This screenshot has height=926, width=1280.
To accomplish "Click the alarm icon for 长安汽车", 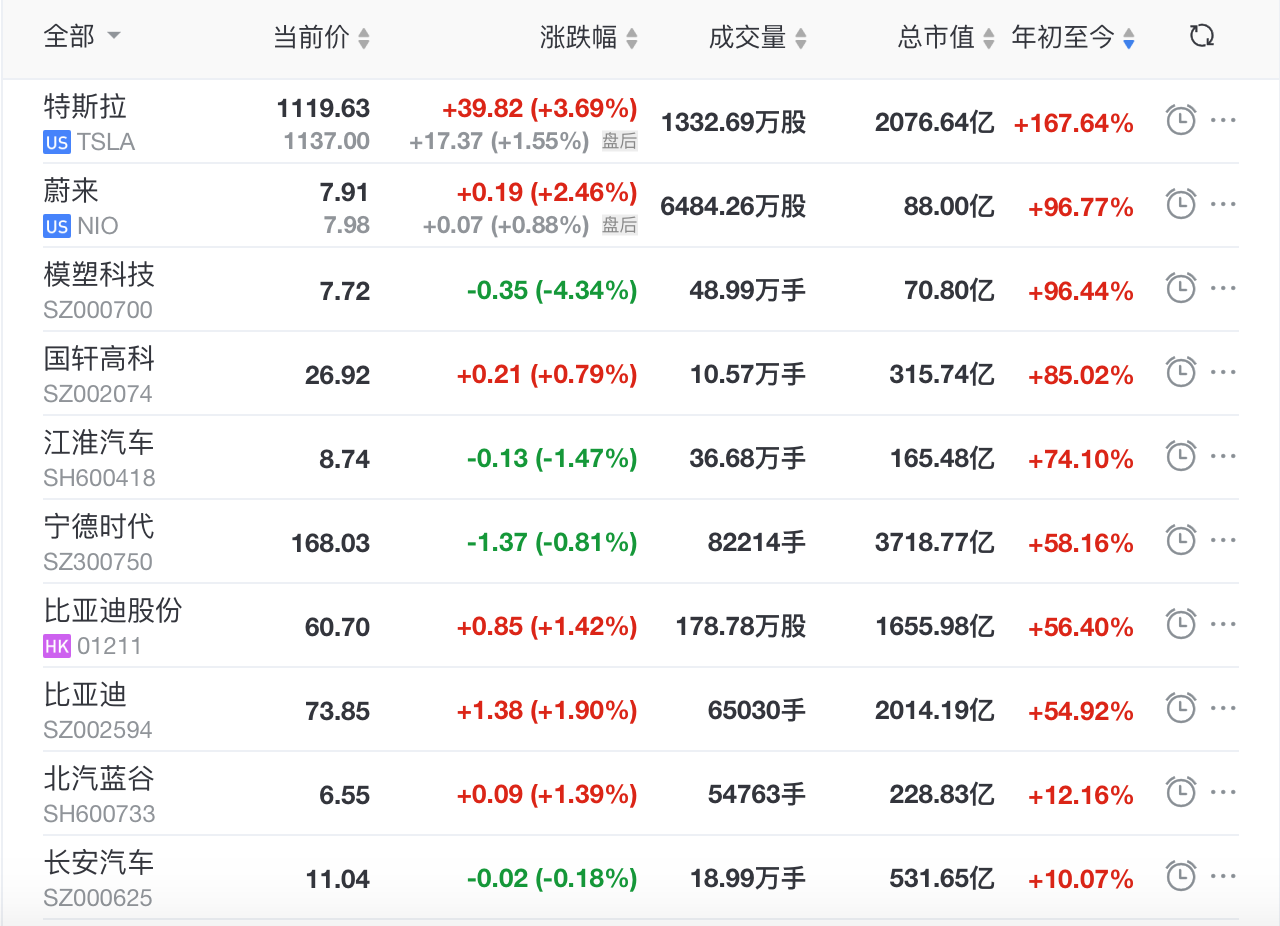I will click(x=1181, y=877).
